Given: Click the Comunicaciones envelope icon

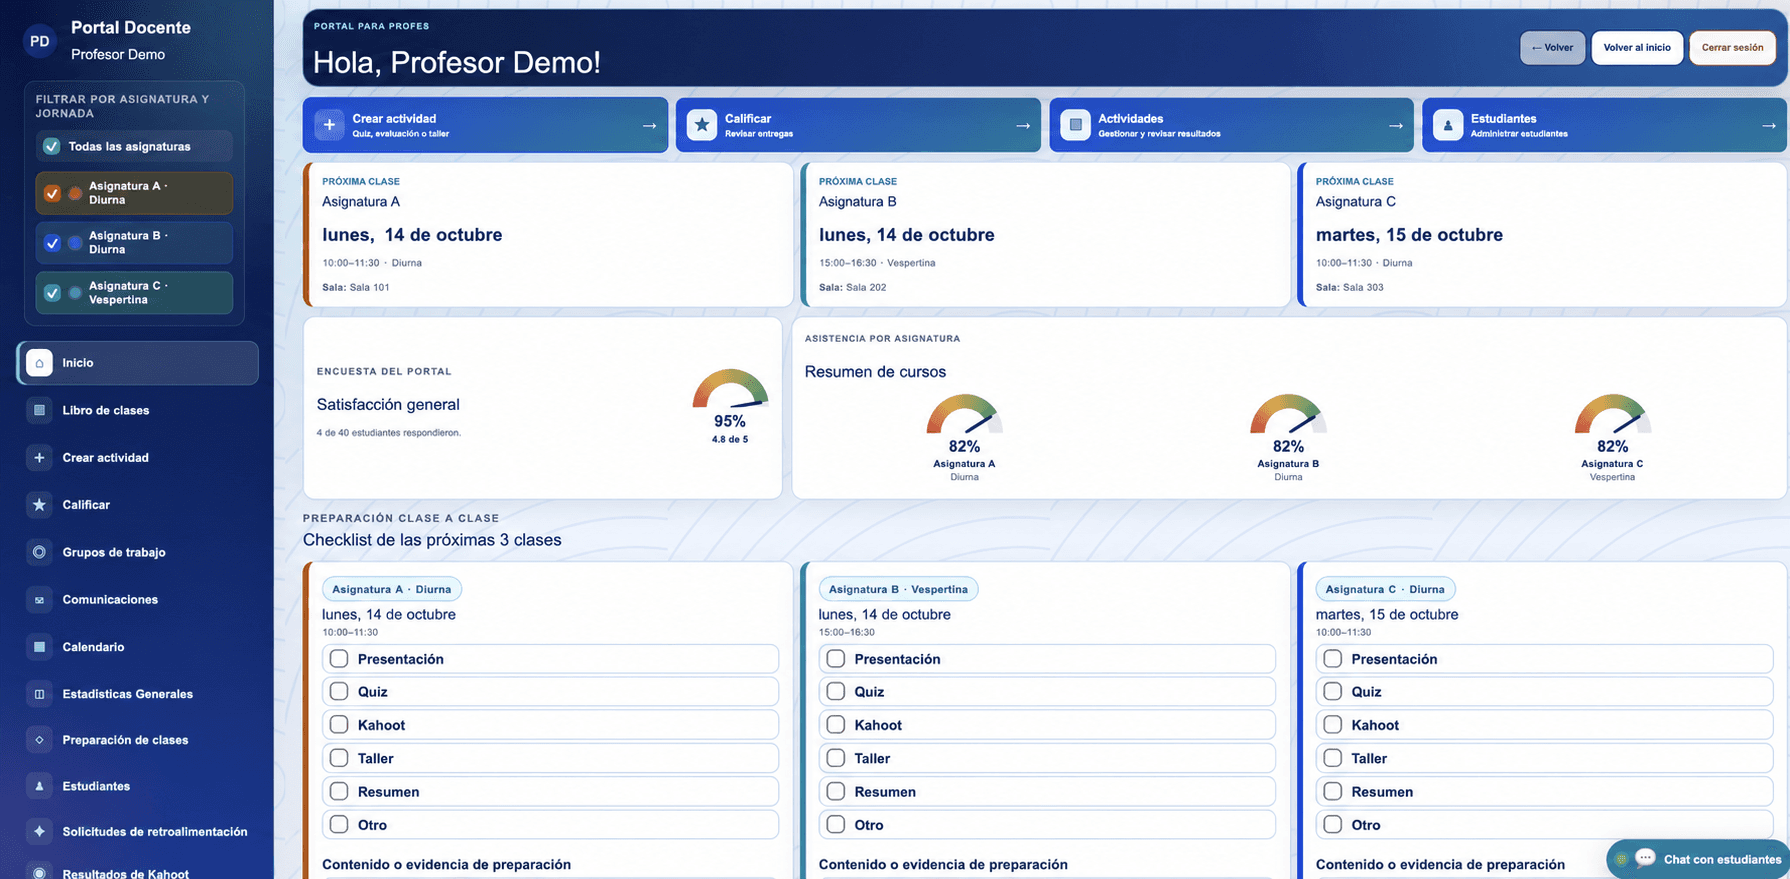Looking at the screenshot, I should (39, 600).
